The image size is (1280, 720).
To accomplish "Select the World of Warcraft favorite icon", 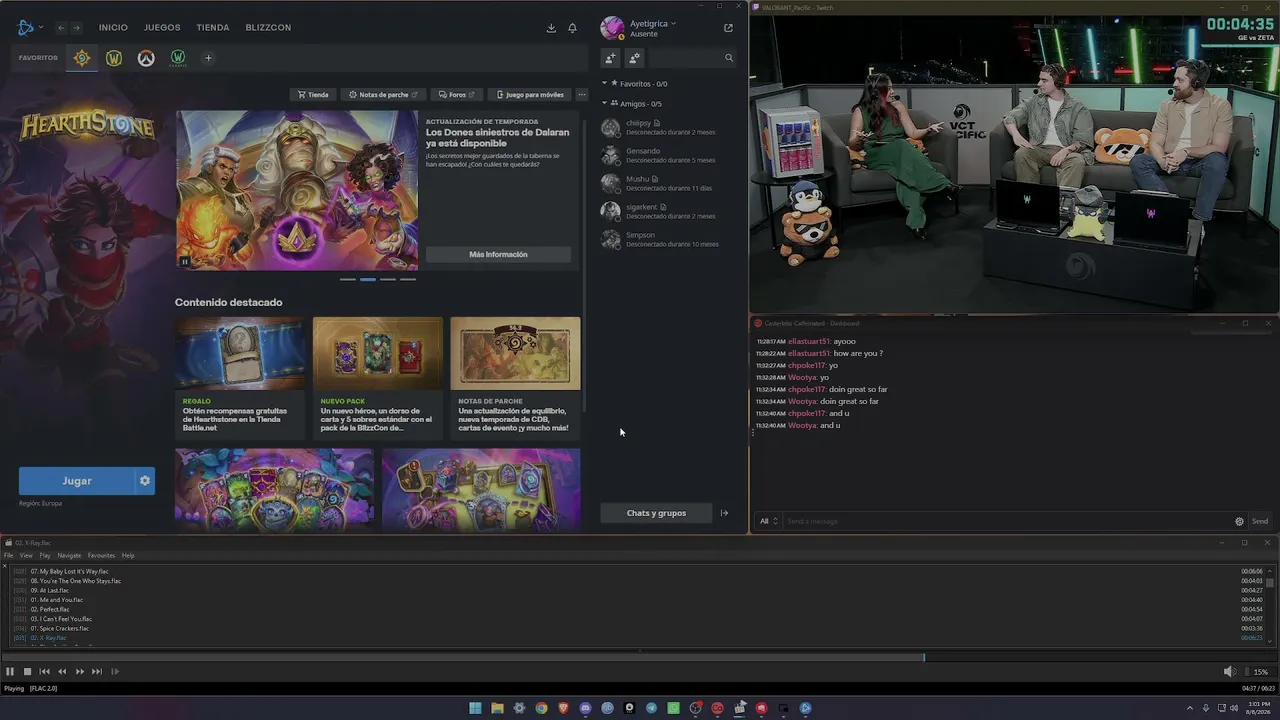I will (x=114, y=58).
